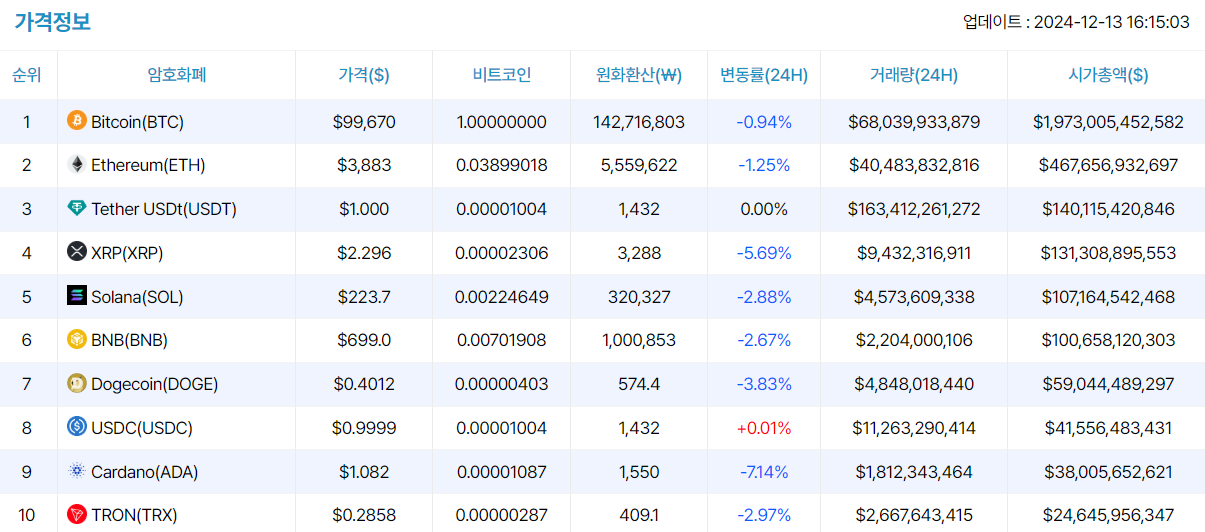Click TRON market cap $24,645,956,347
1205x532 pixels.
1108,515
